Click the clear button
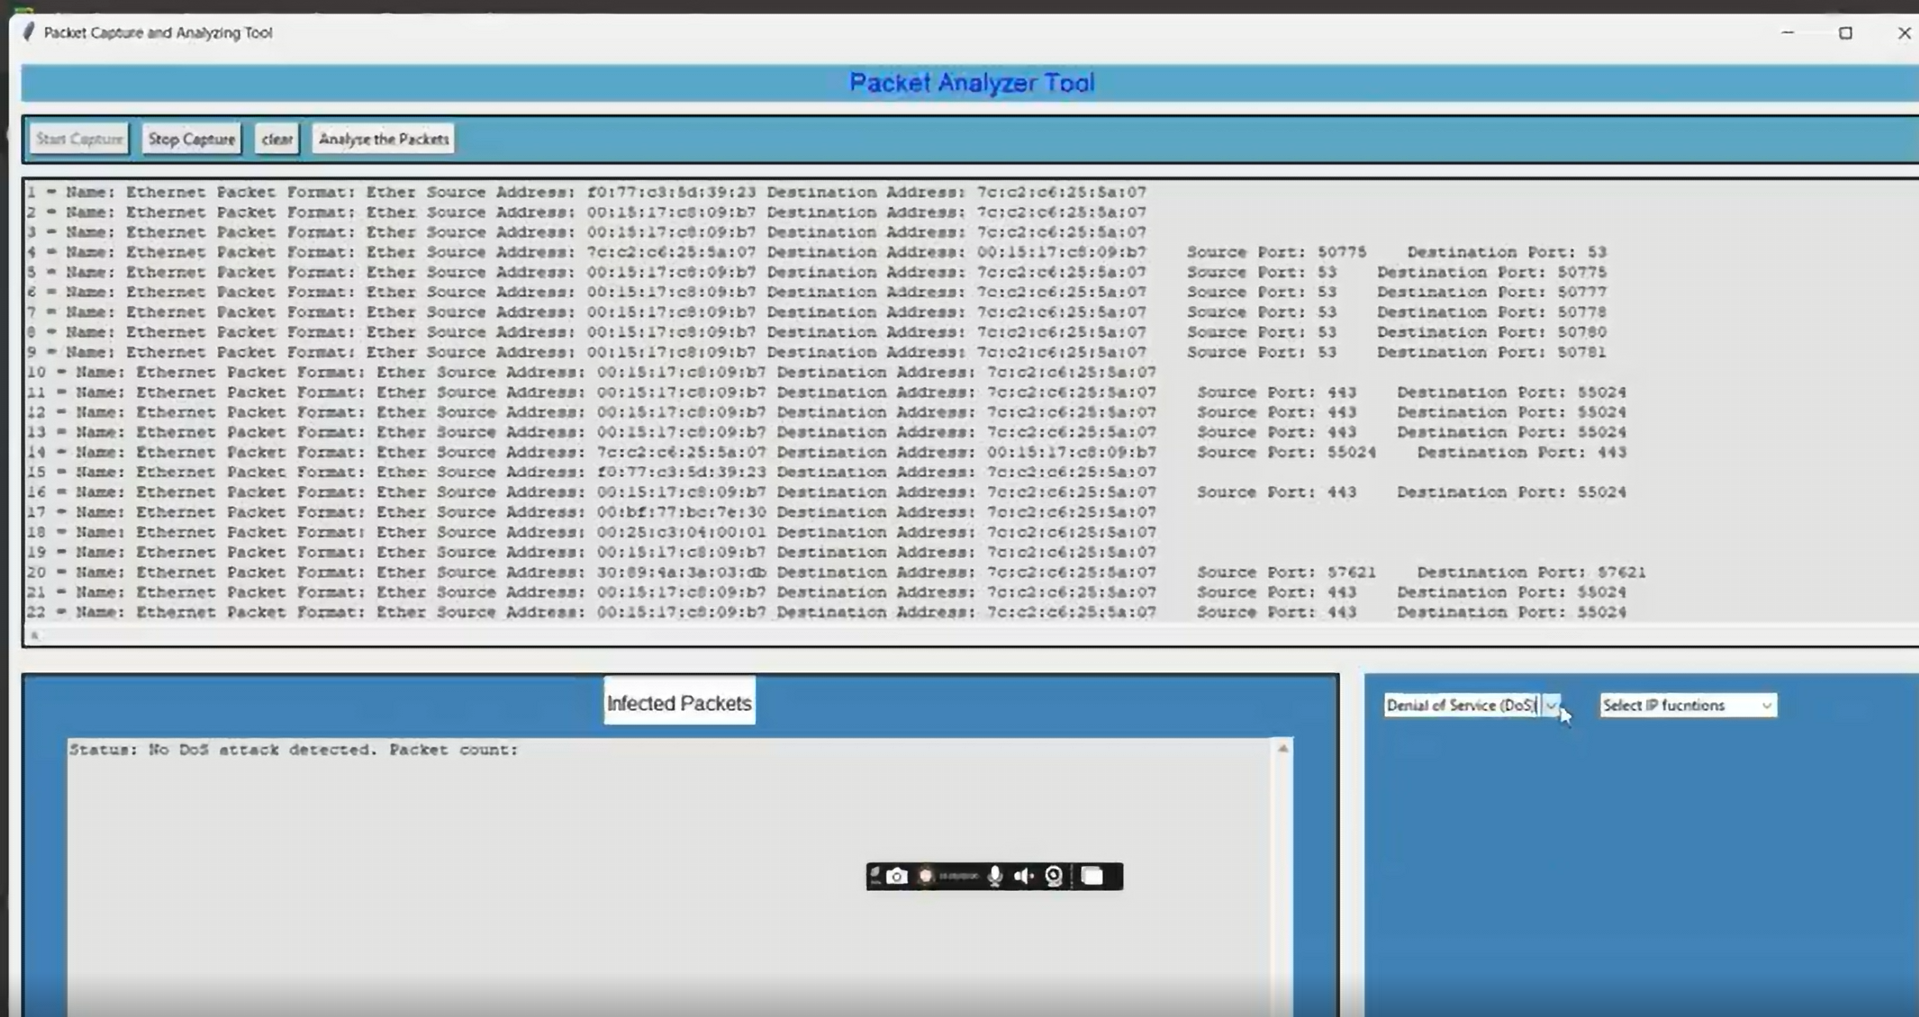The height and width of the screenshot is (1017, 1919). tap(277, 139)
